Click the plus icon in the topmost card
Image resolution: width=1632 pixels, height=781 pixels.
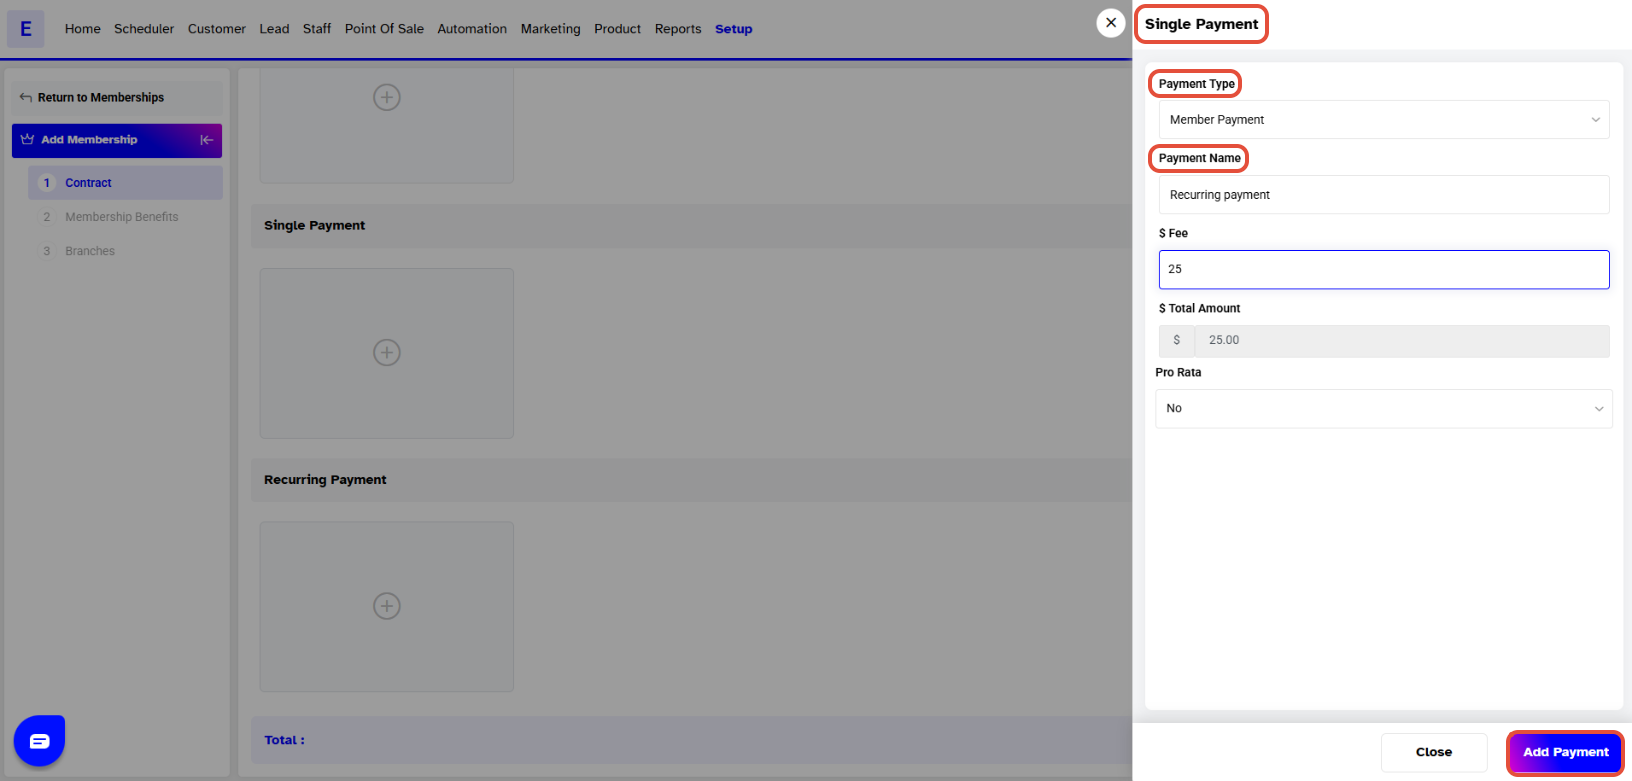coord(387,97)
